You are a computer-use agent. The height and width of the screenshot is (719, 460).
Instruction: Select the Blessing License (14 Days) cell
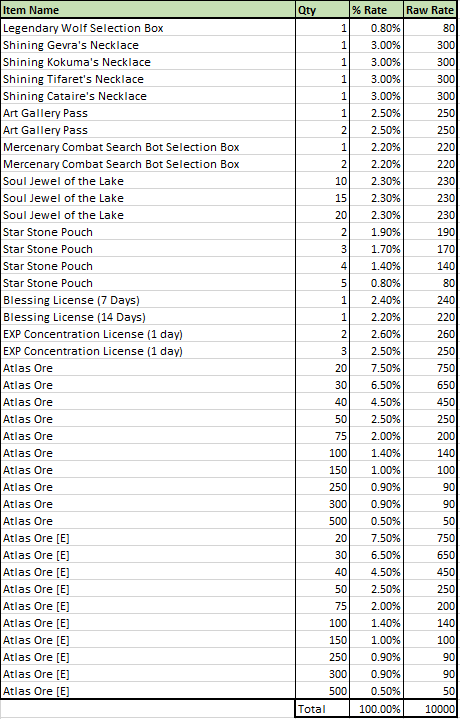[148, 317]
